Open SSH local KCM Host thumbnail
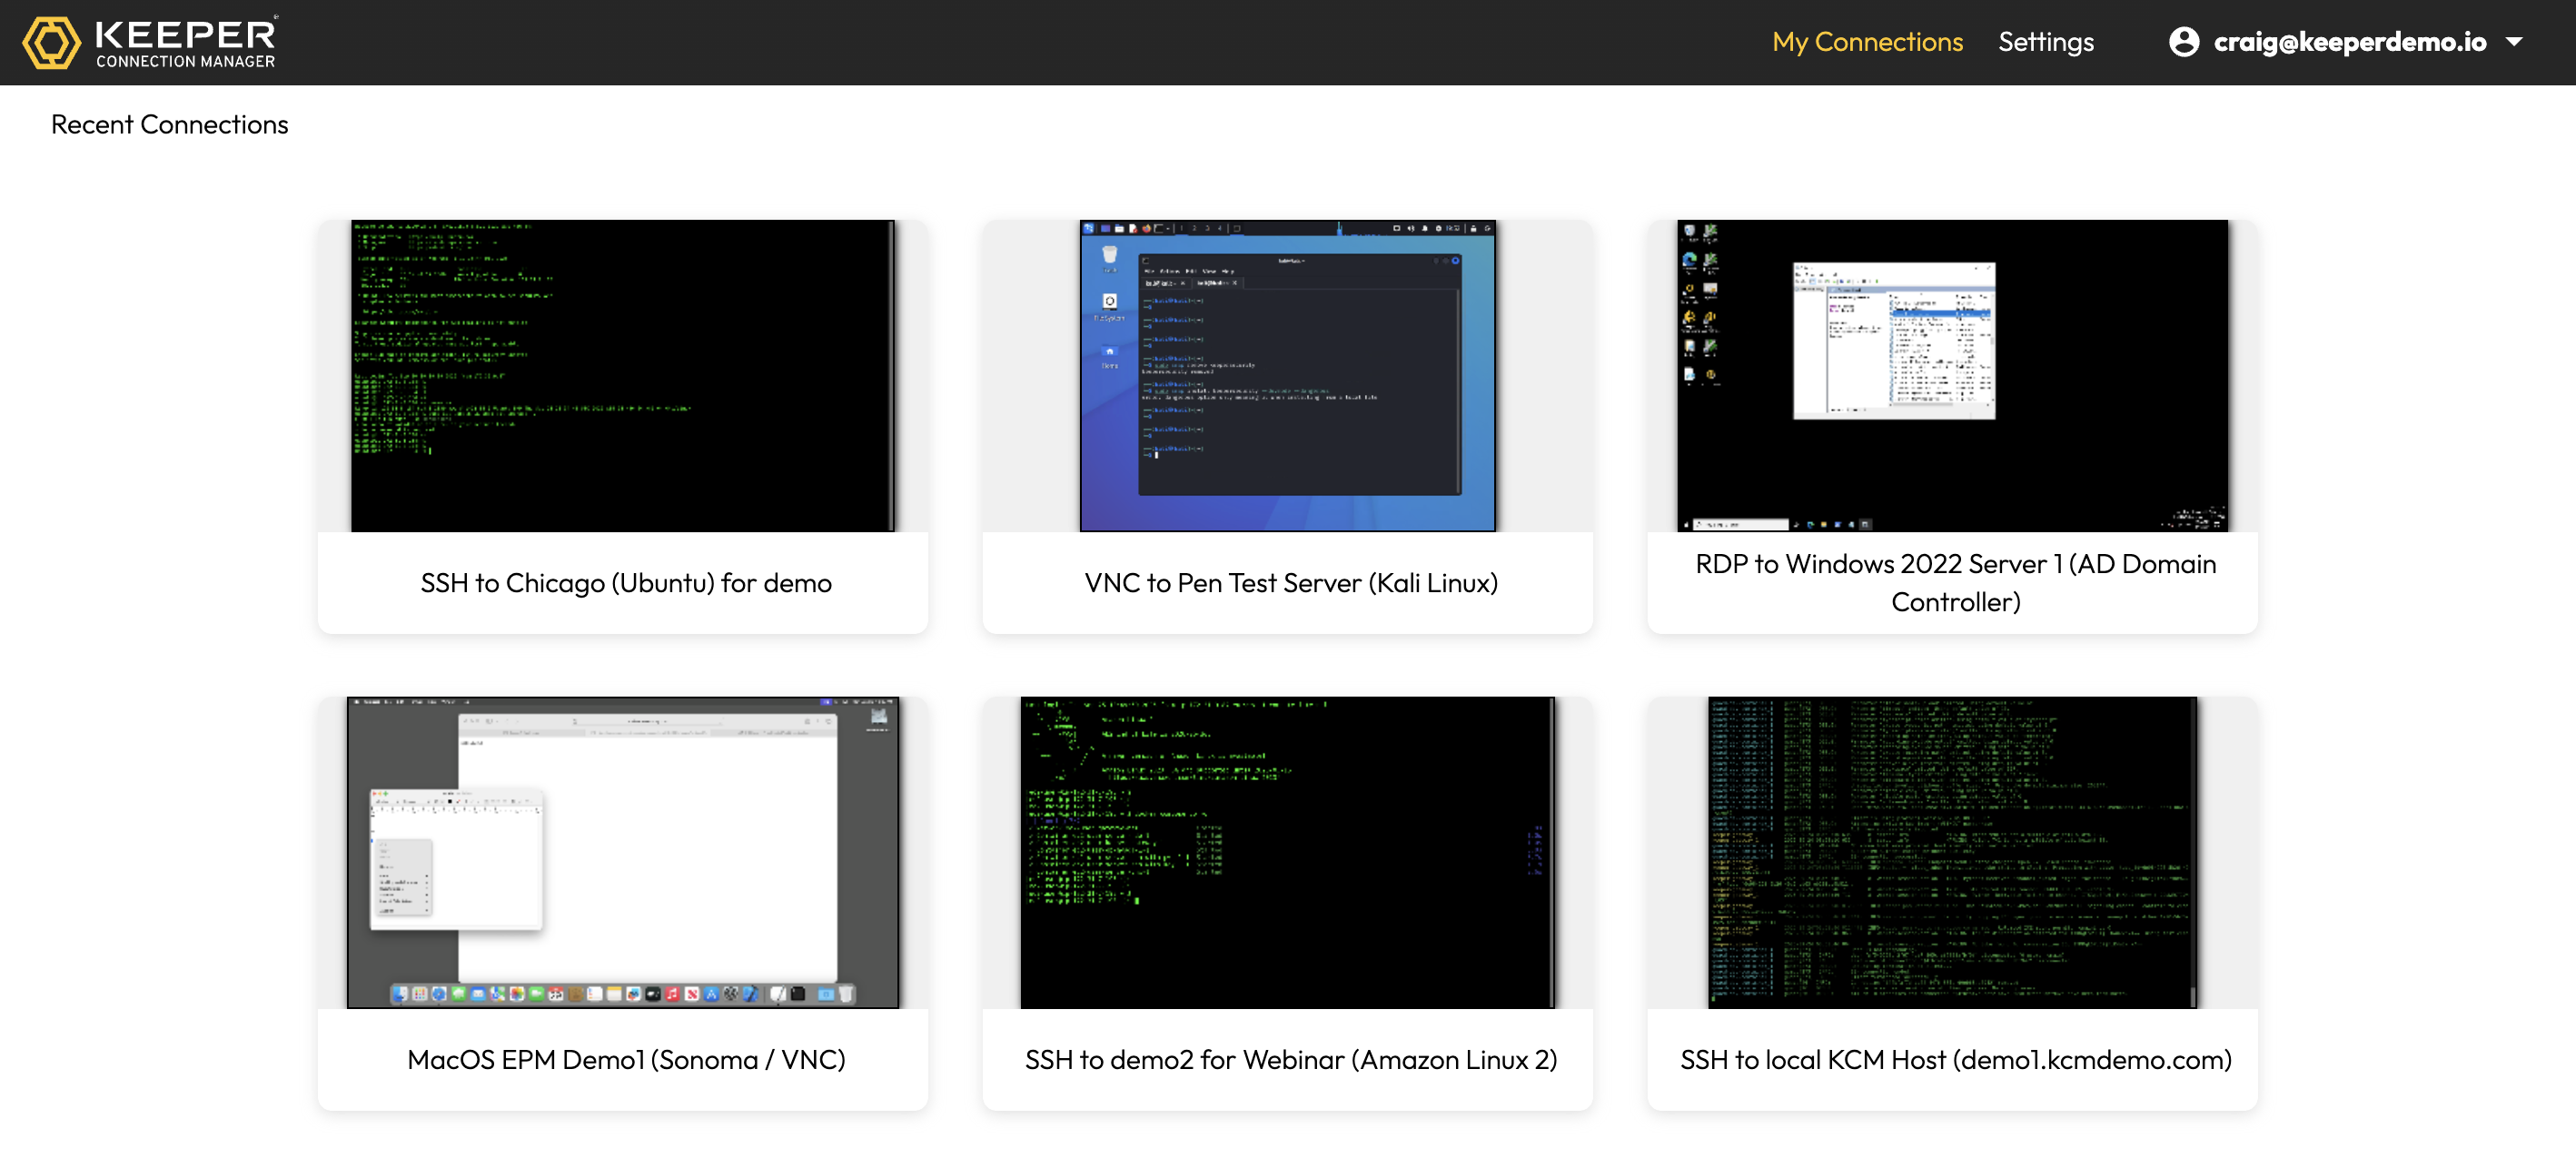Screen dimensions: 2576x1168 point(1952,852)
